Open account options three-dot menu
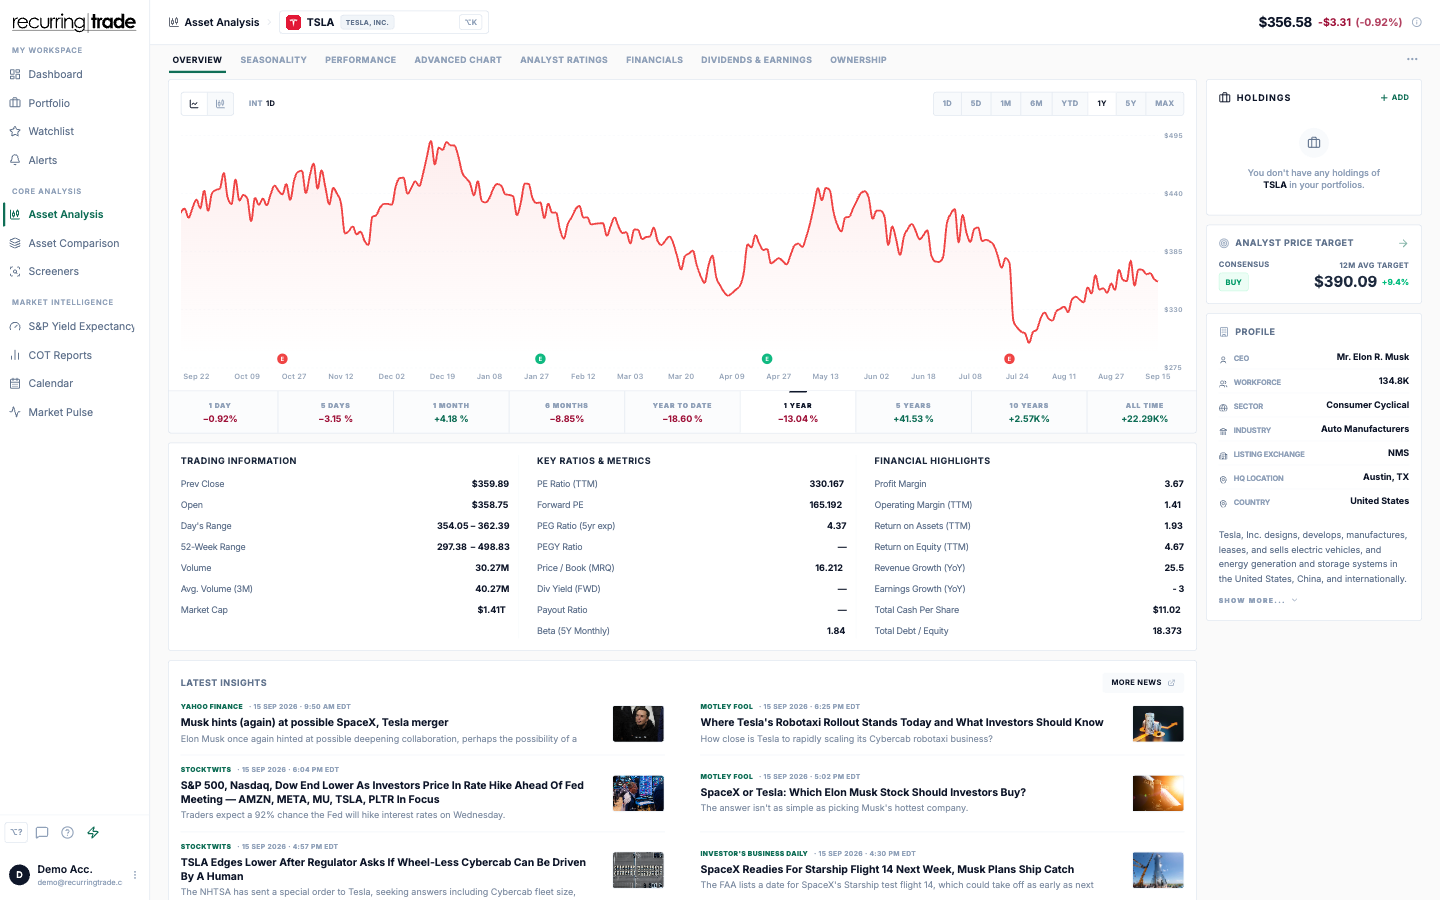Viewport: 1440px width, 900px height. (x=135, y=875)
